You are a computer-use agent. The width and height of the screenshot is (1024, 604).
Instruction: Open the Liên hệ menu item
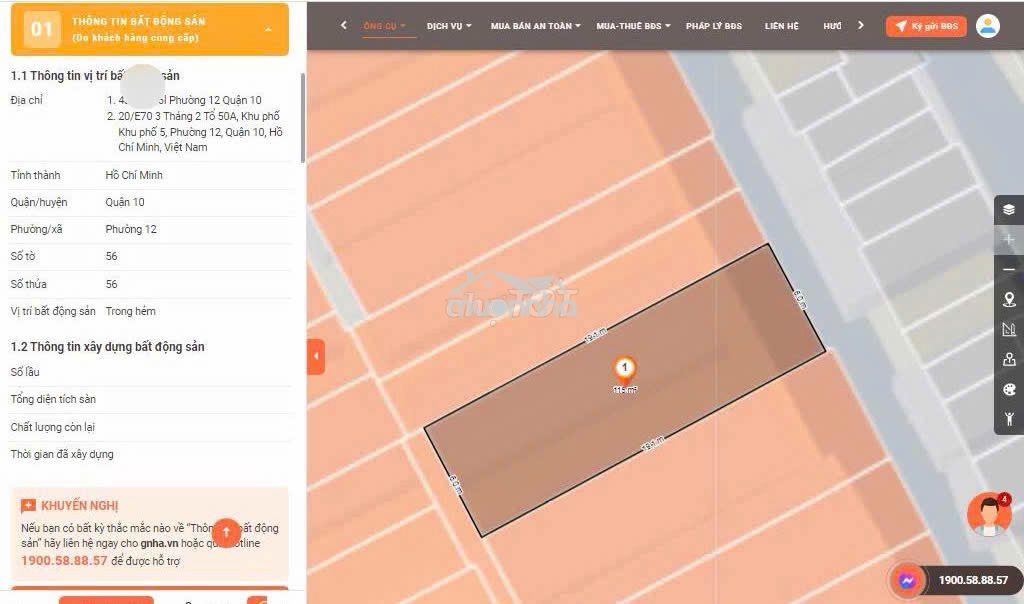(782, 26)
